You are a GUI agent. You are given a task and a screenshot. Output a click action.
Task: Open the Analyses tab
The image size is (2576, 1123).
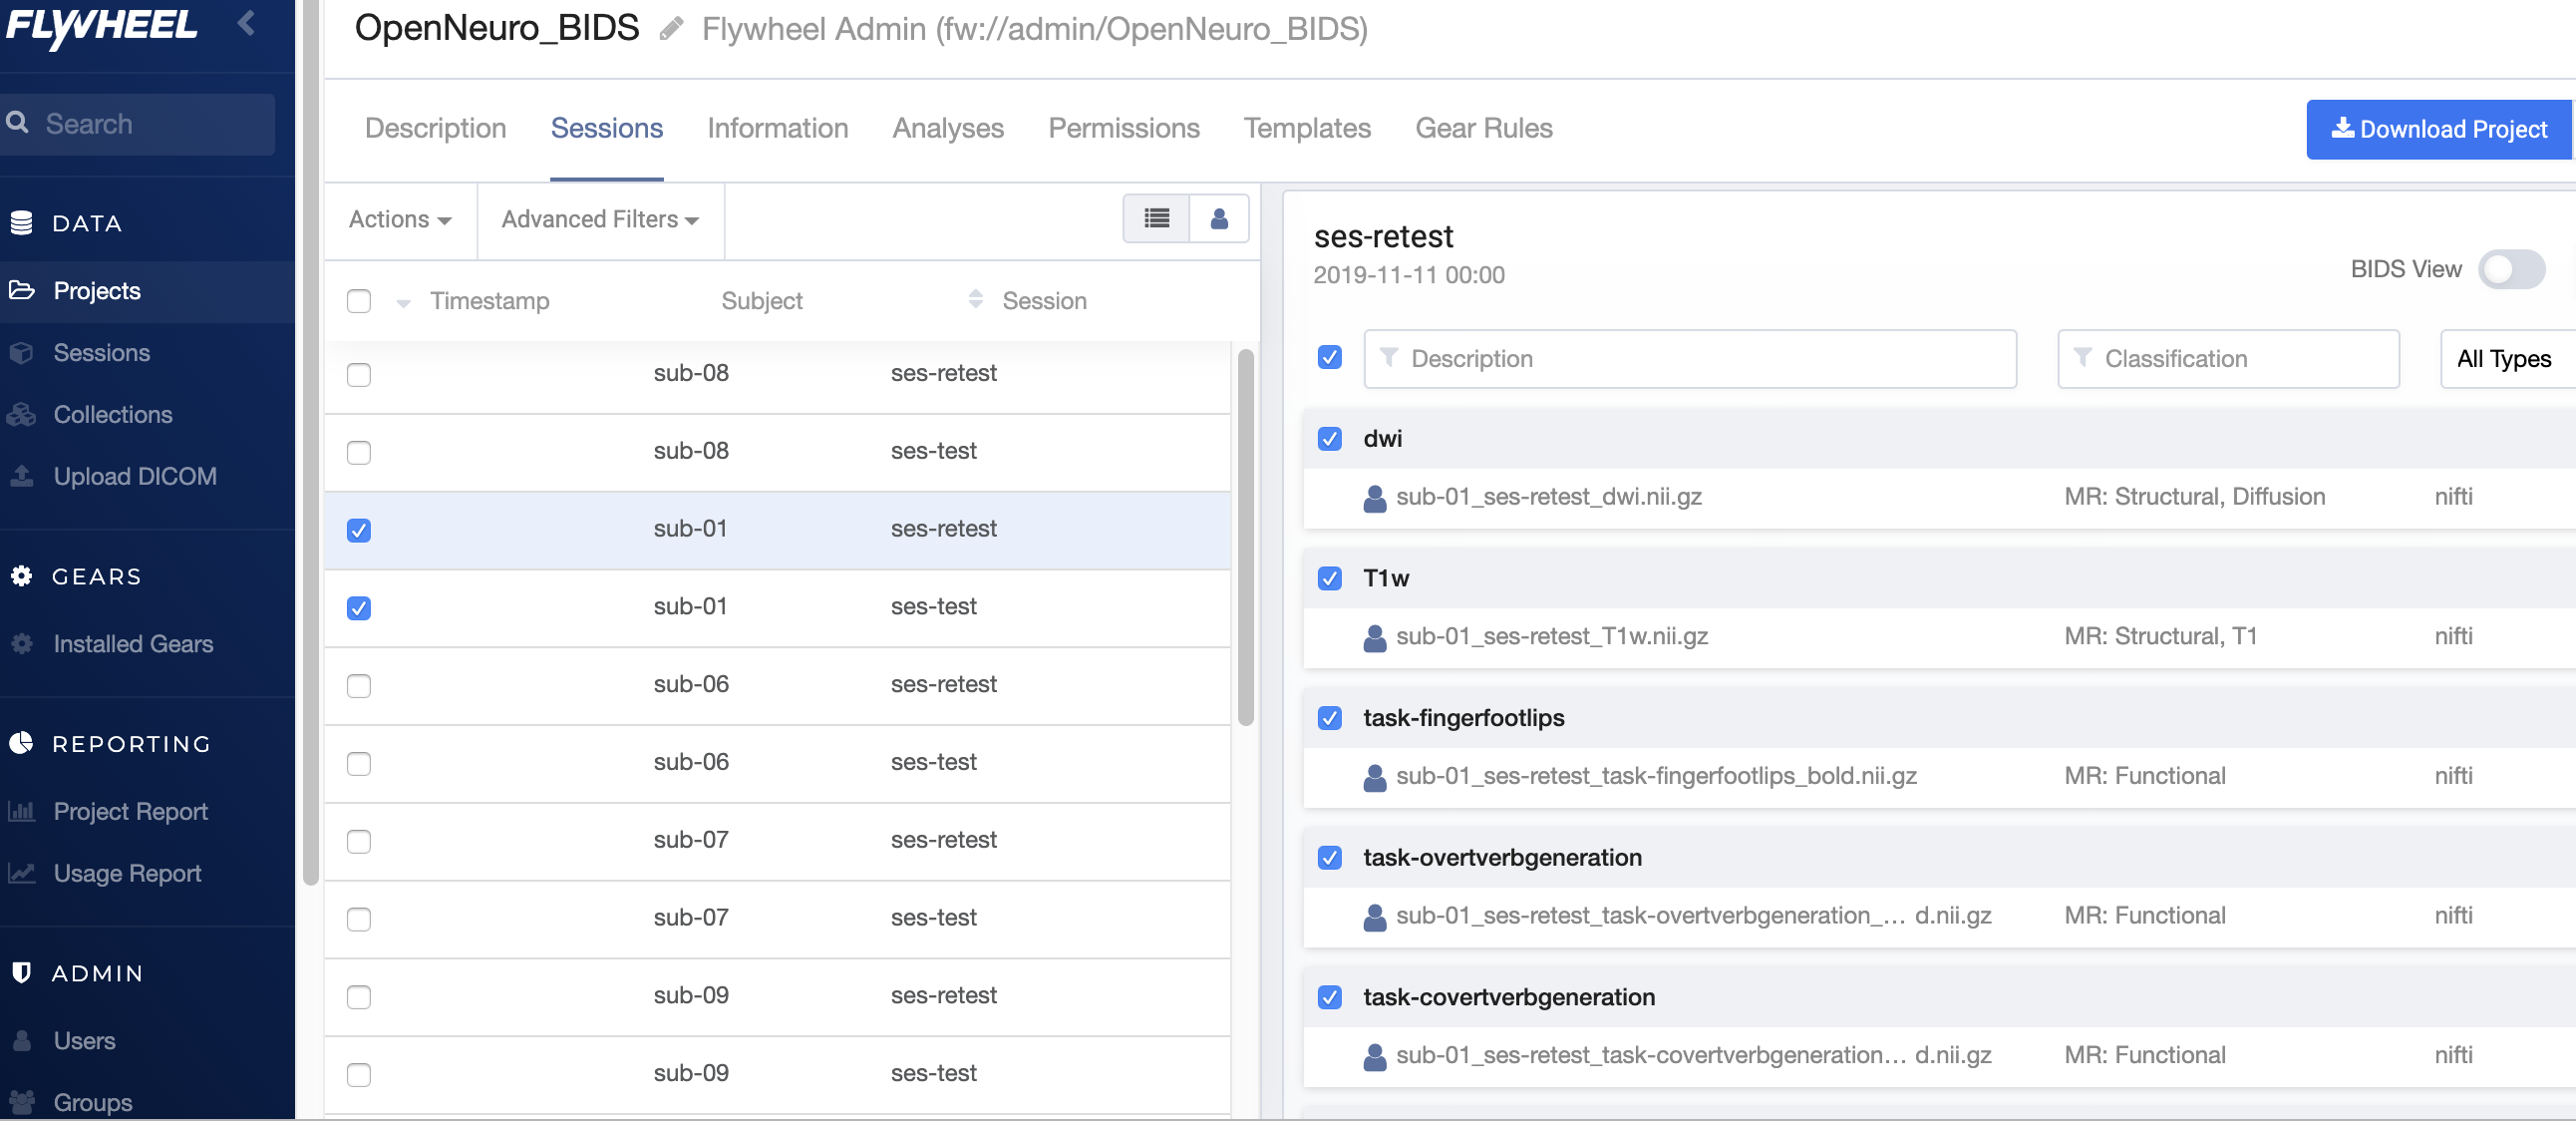(x=947, y=128)
